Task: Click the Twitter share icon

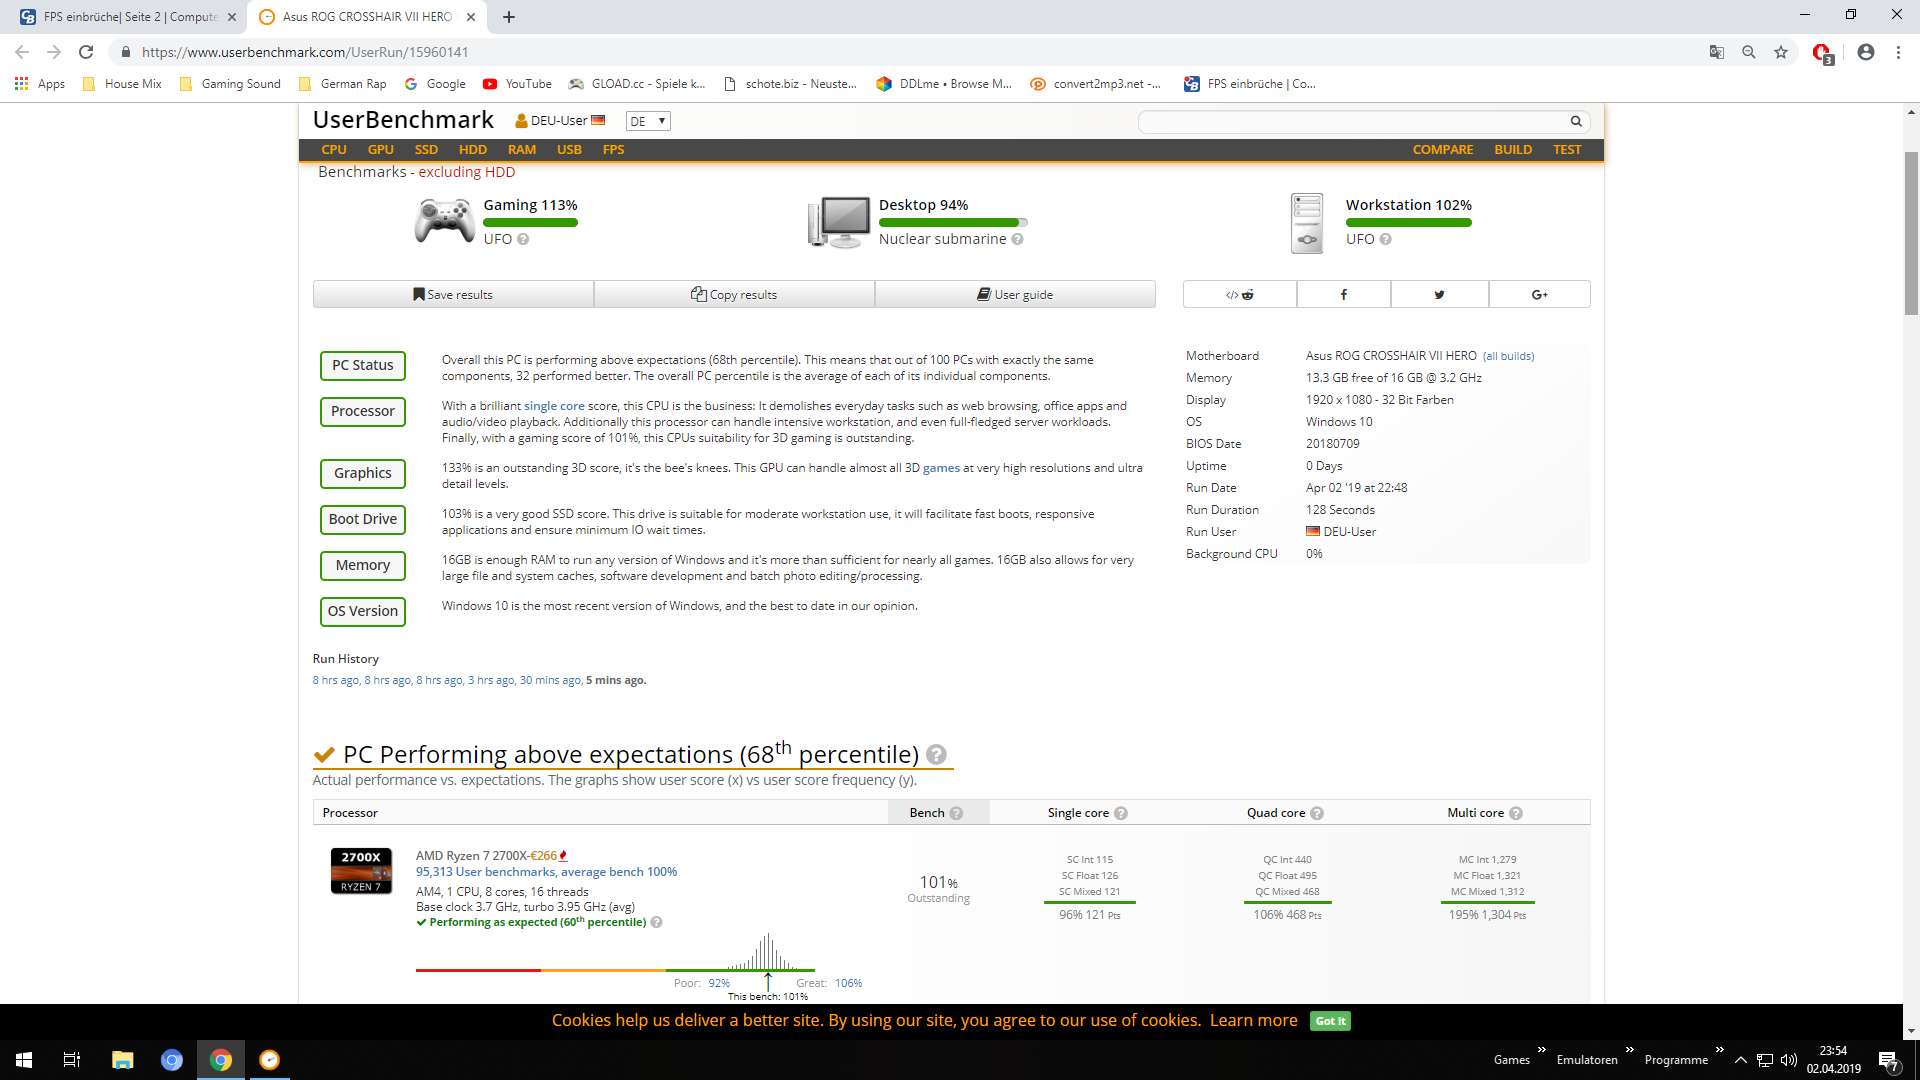Action: click(1439, 294)
